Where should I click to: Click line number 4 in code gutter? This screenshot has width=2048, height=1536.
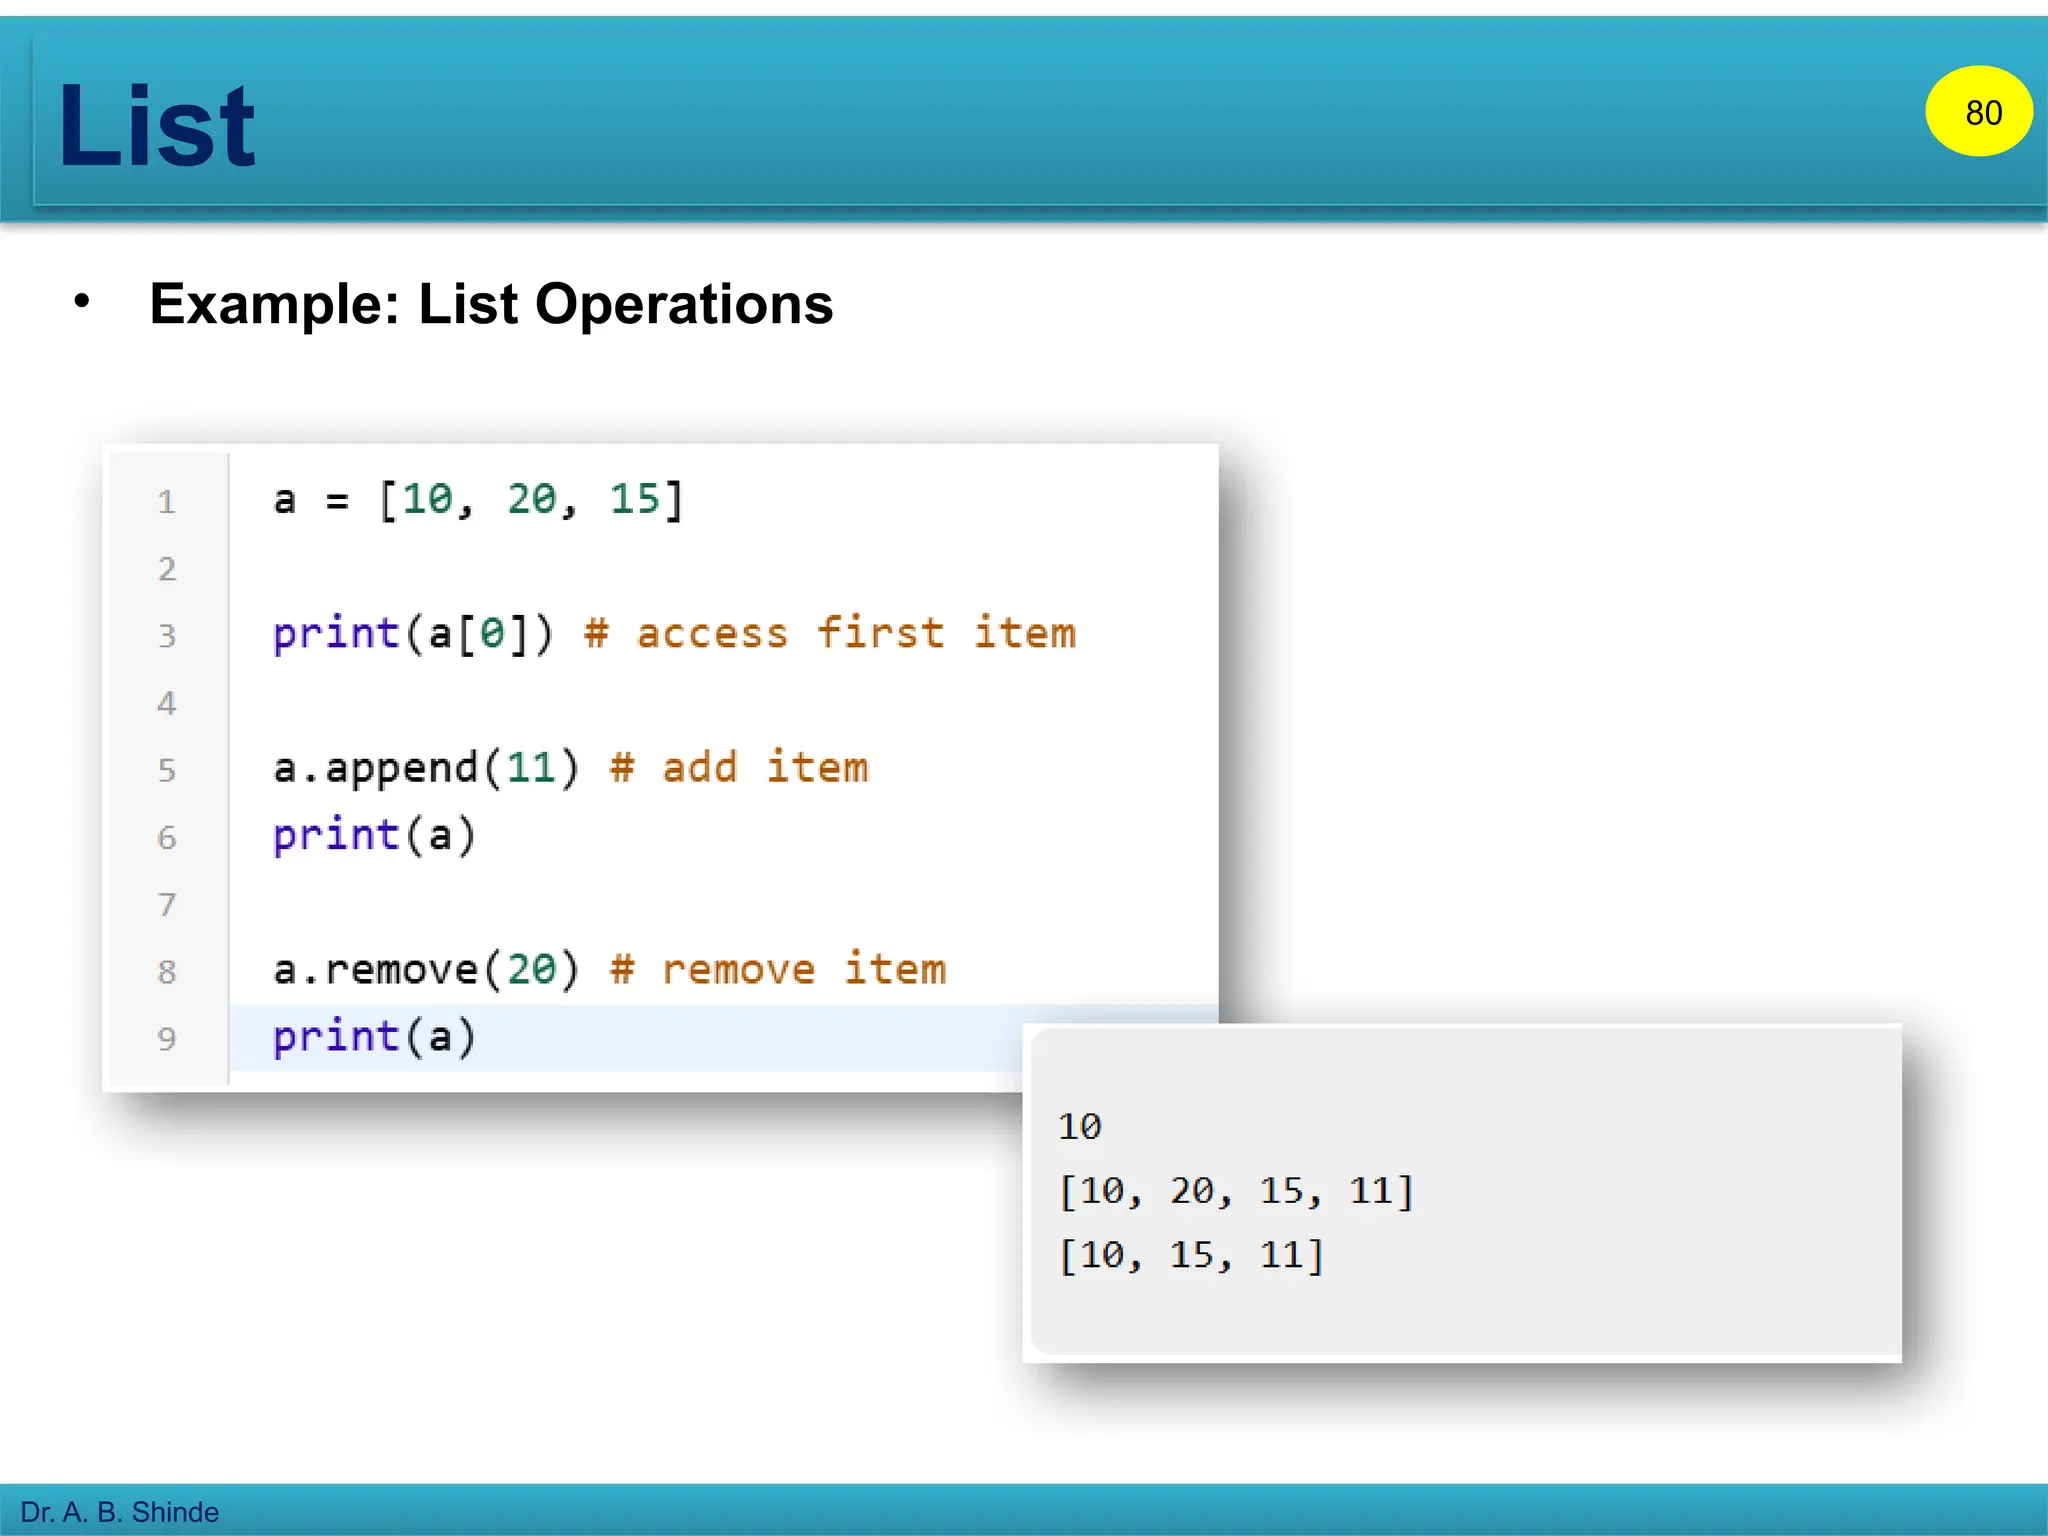166,703
